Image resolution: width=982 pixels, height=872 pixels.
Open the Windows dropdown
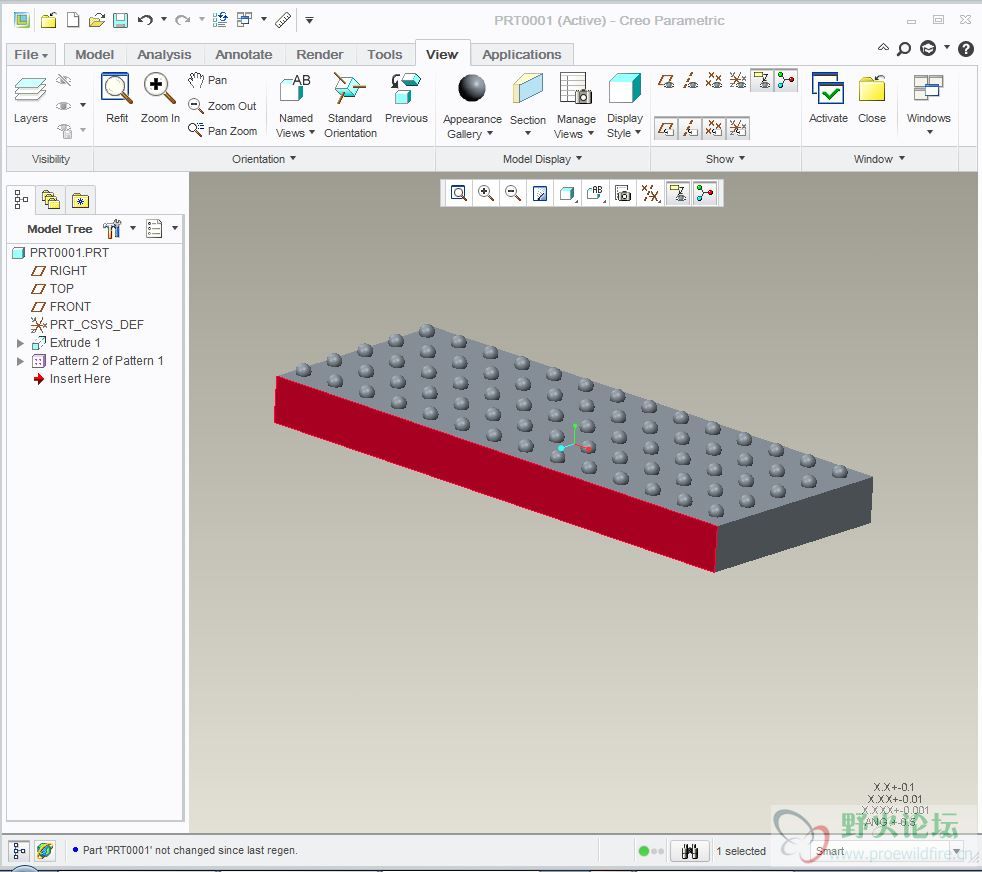click(928, 124)
